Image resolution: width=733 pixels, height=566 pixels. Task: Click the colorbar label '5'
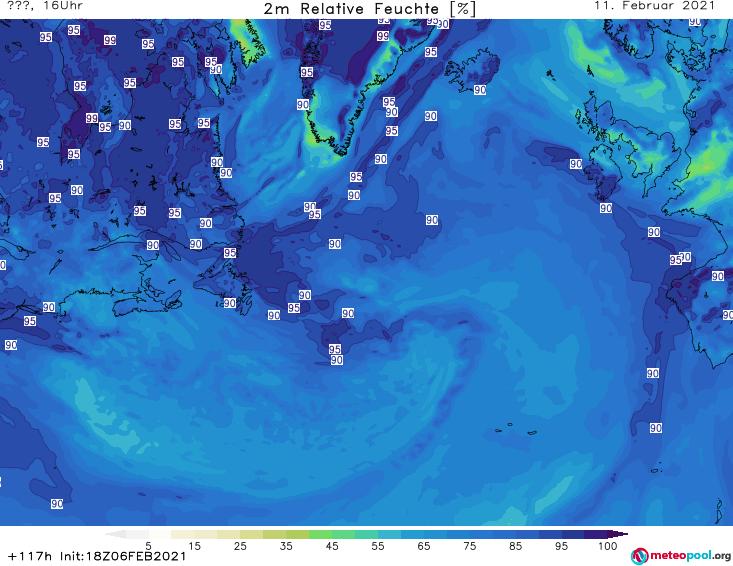point(148,546)
